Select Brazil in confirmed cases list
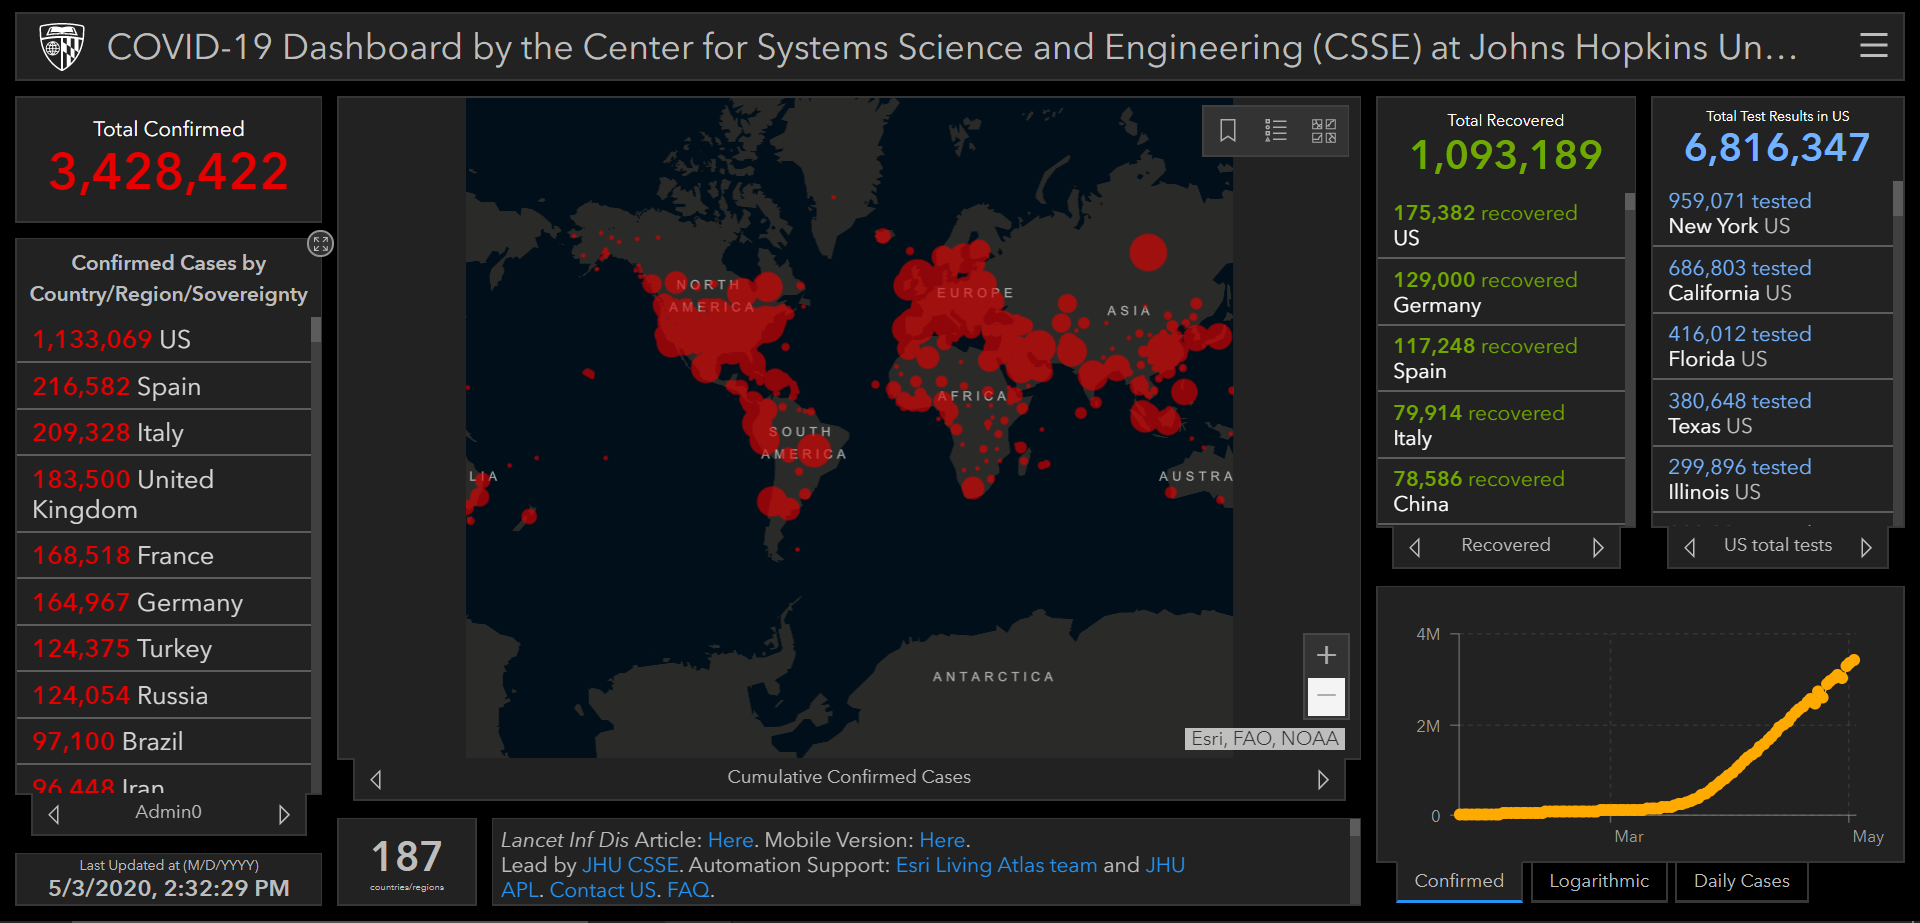The width and height of the screenshot is (1920, 923). tap(164, 741)
